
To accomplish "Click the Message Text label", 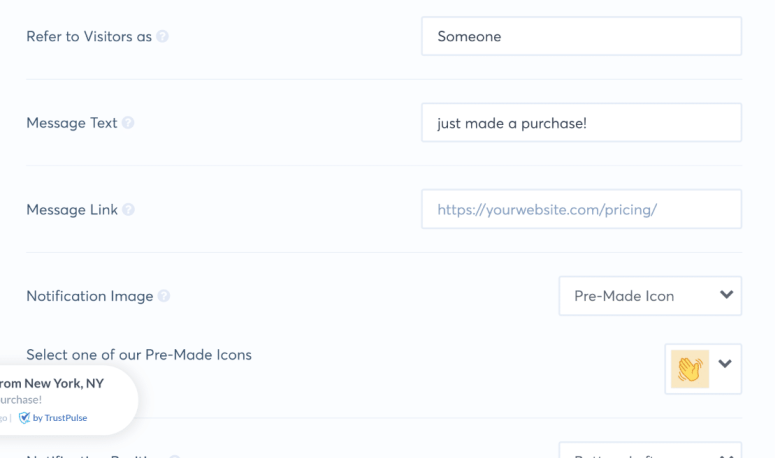I will coord(72,123).
